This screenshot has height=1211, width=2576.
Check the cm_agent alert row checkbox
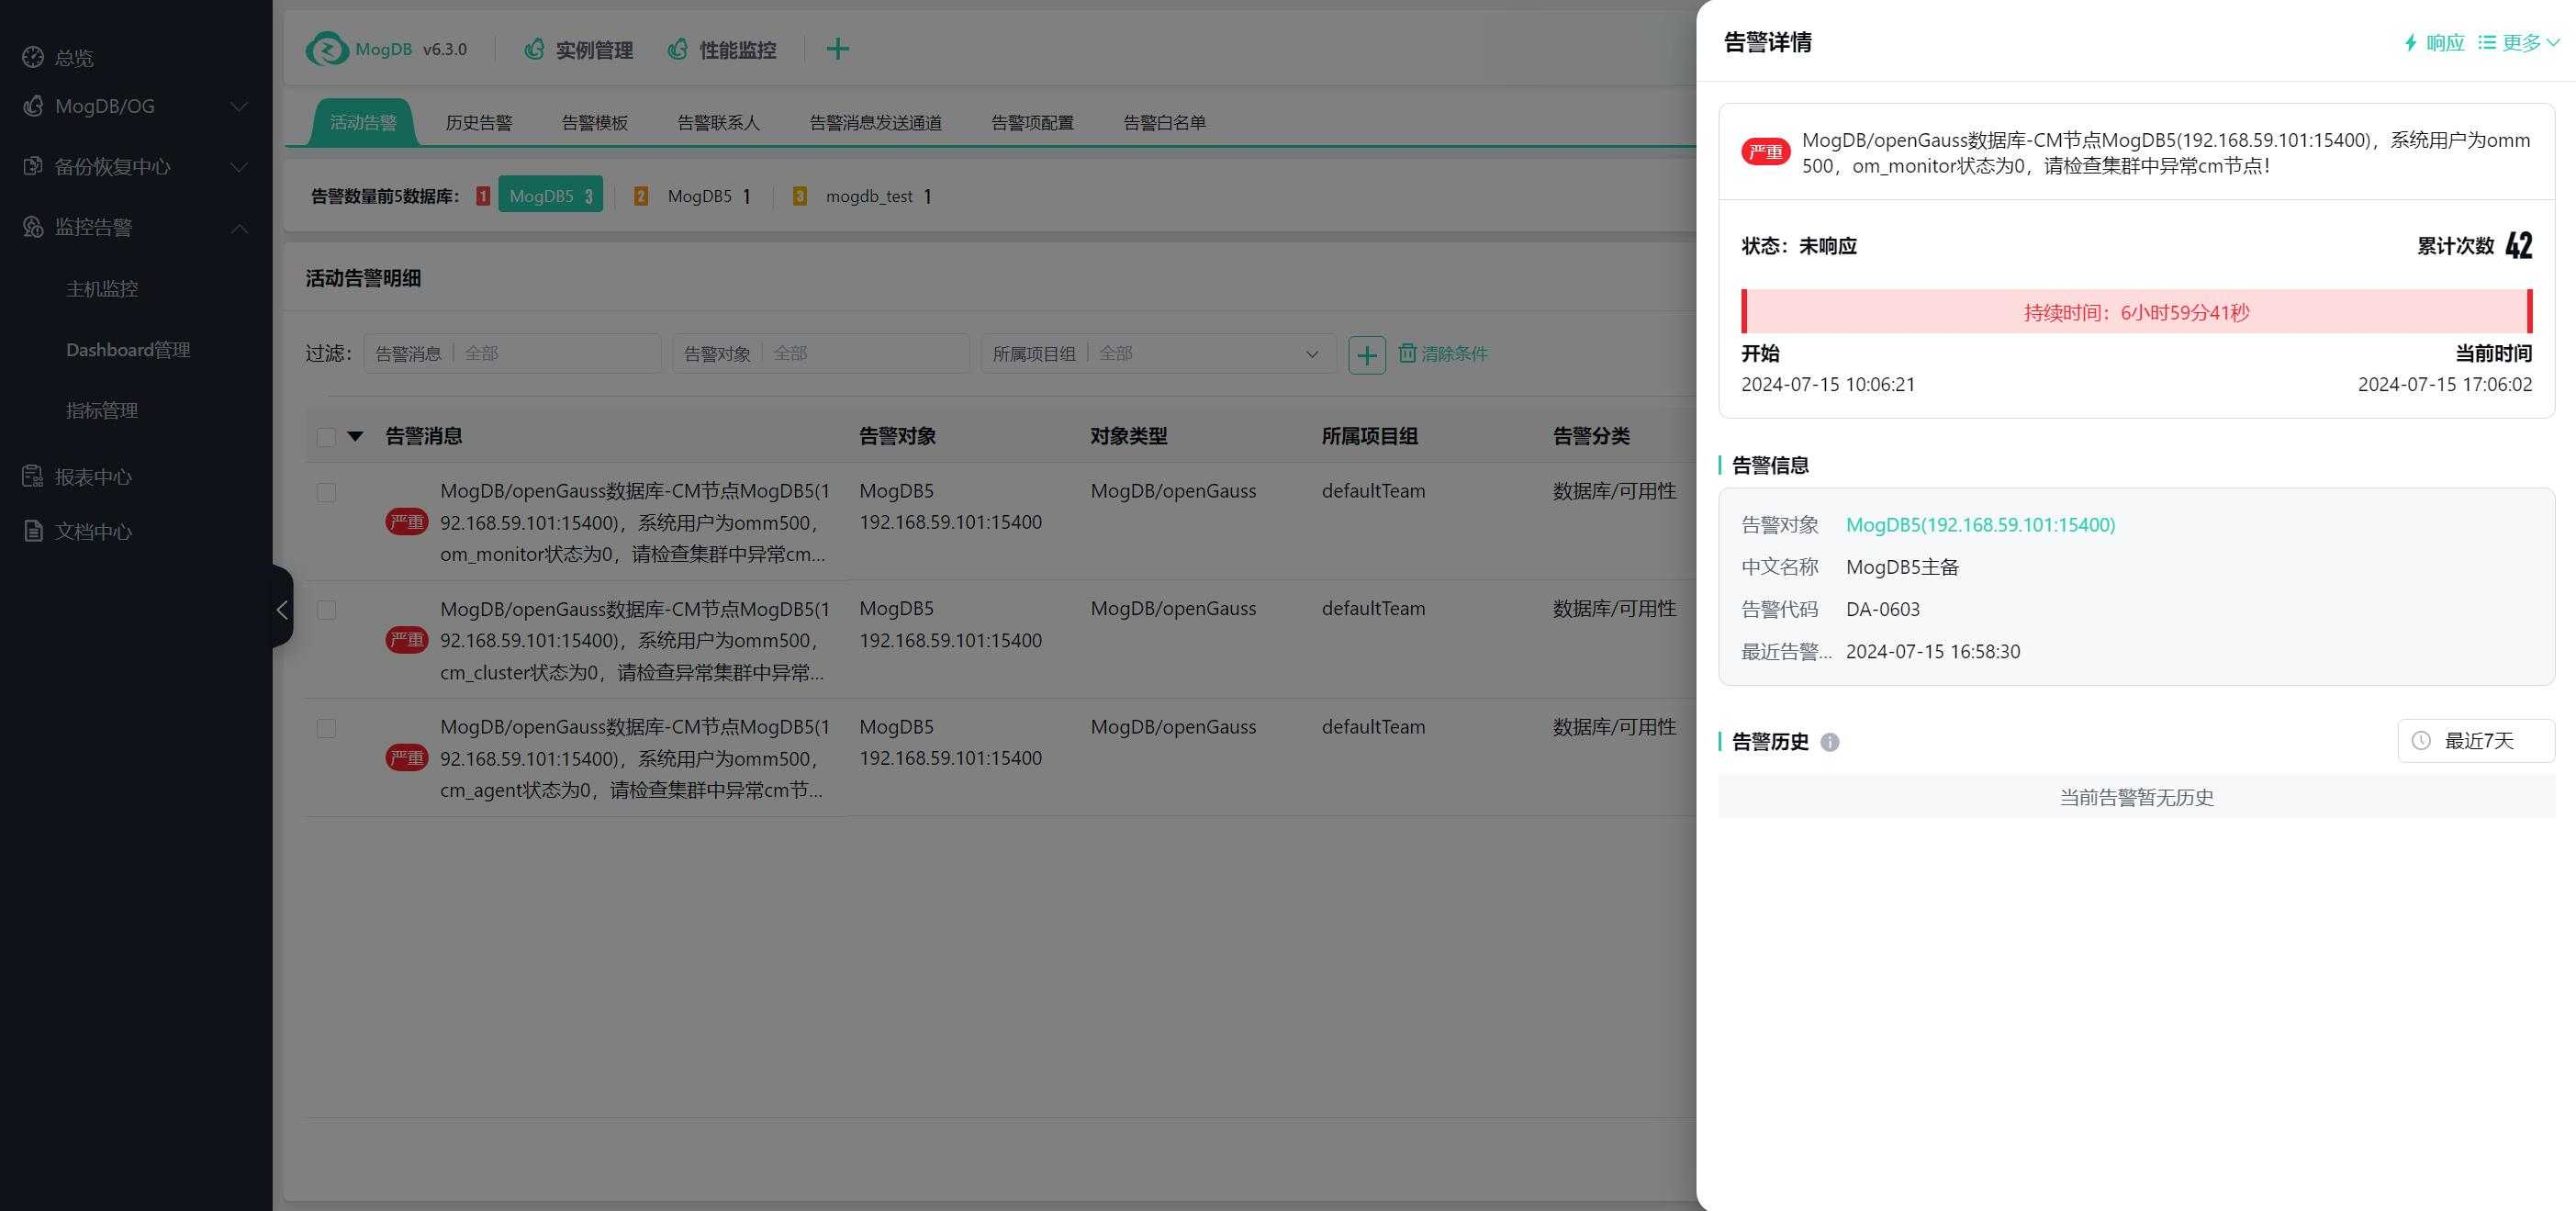(326, 728)
